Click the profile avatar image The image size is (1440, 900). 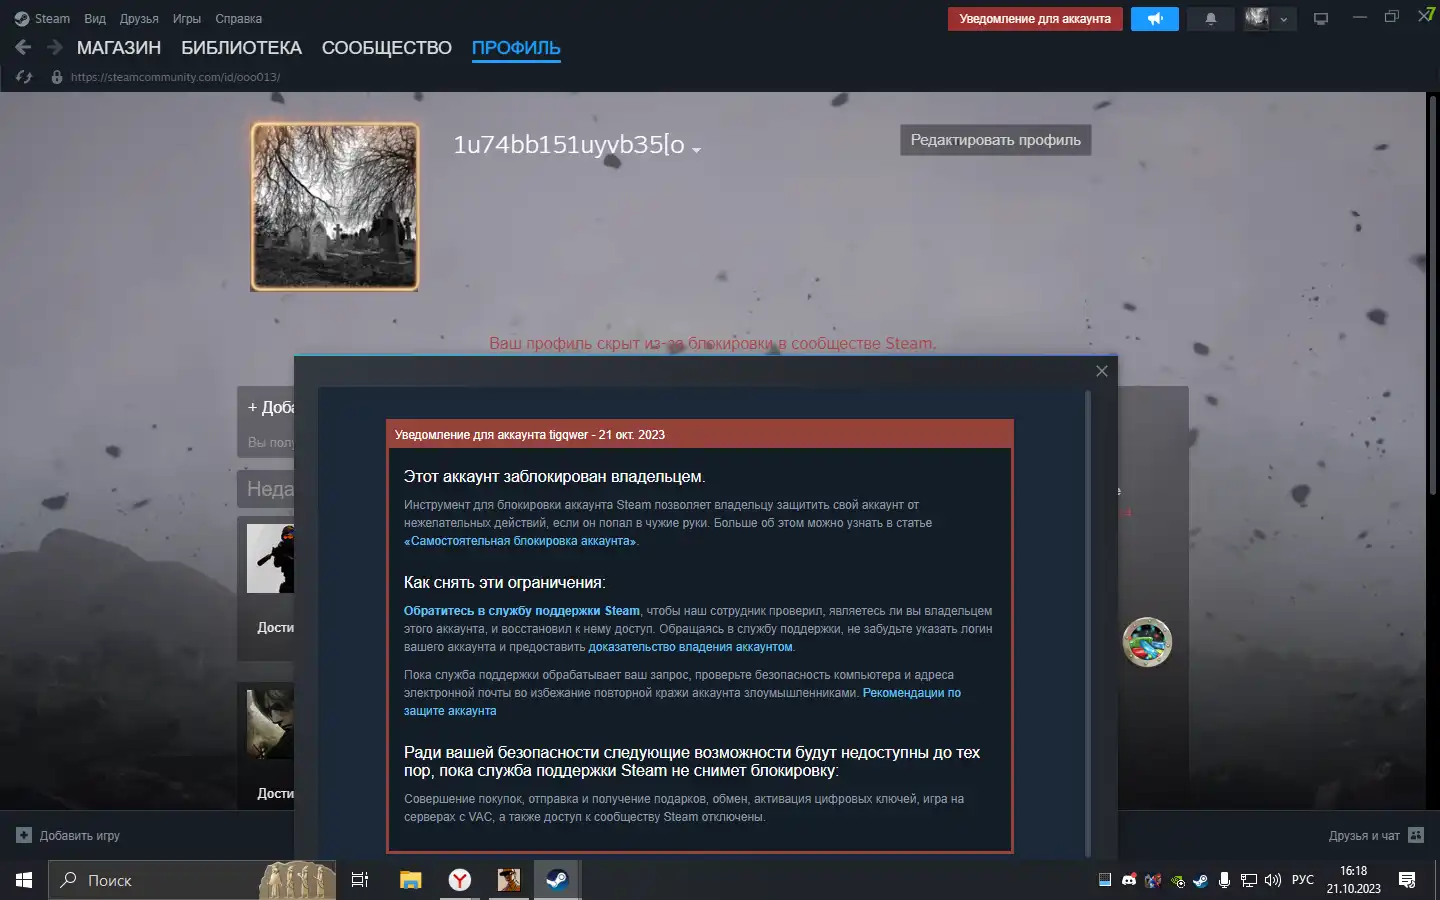click(335, 207)
